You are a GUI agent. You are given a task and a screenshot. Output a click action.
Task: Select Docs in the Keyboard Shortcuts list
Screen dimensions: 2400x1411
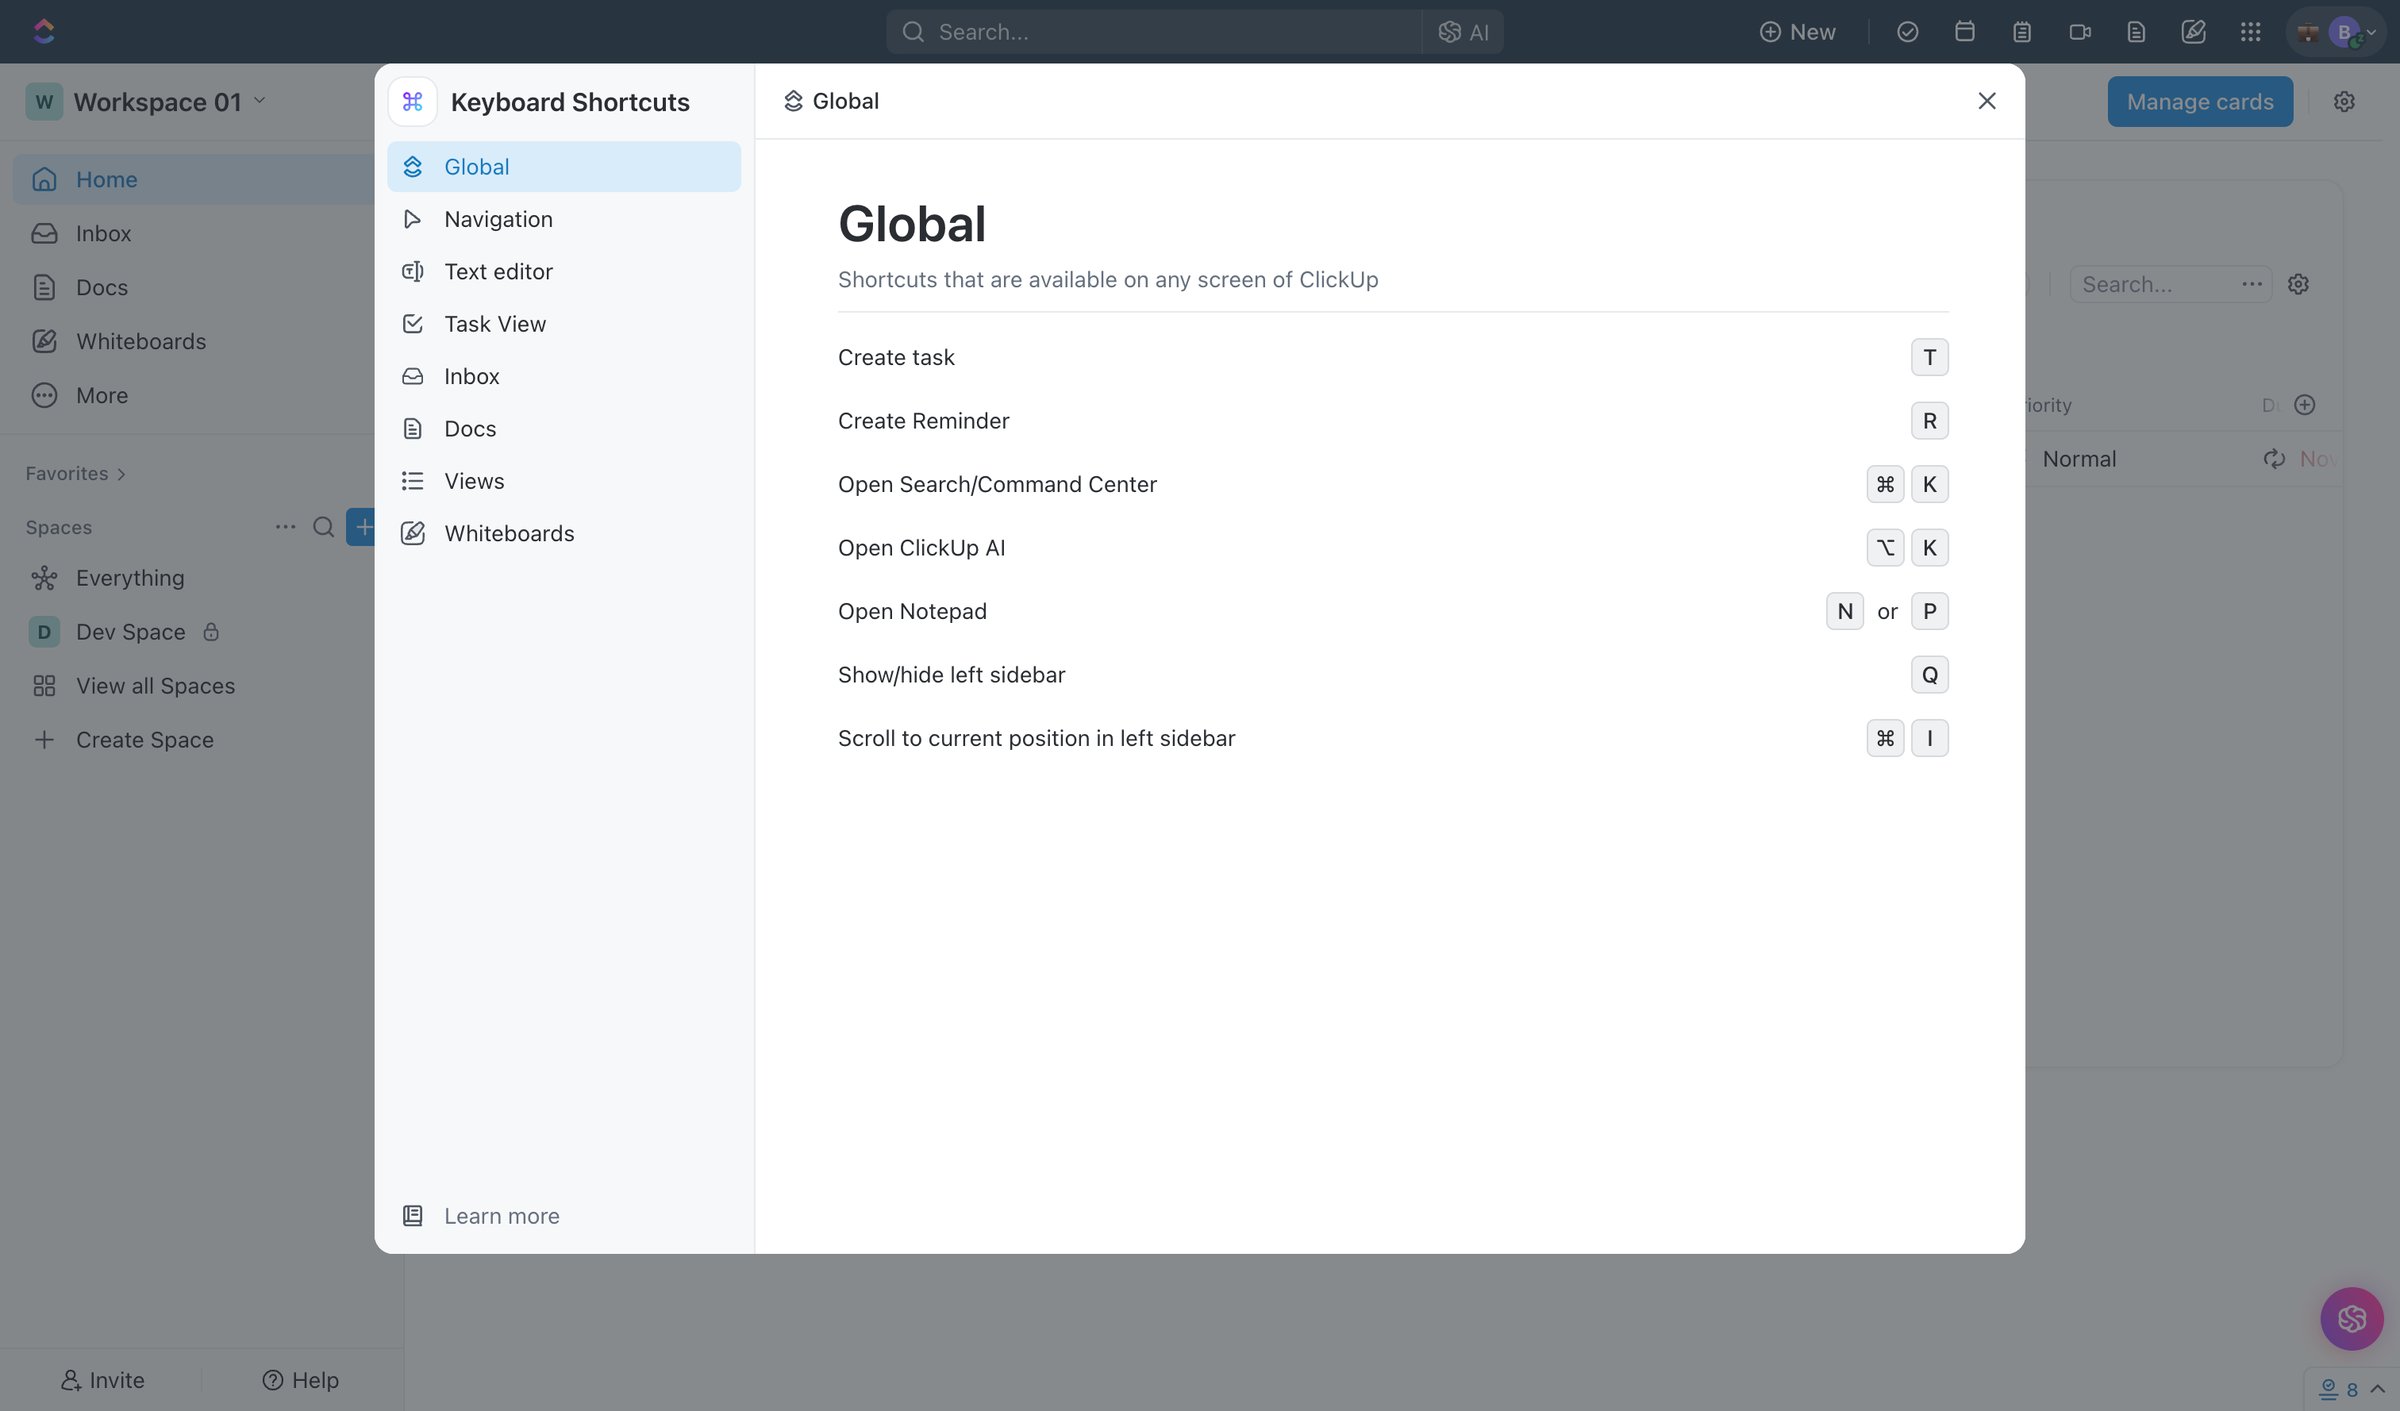tap(564, 428)
